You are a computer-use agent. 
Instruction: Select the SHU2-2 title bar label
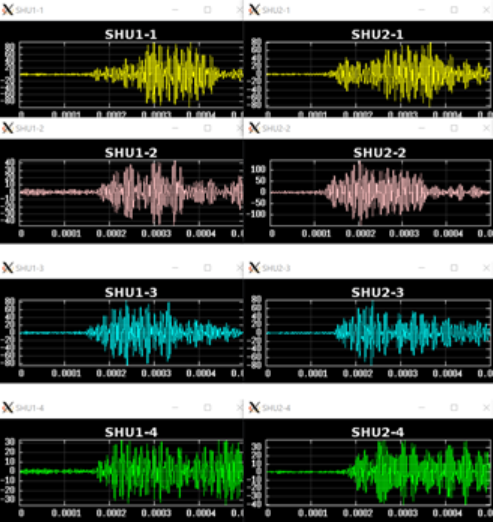(276, 129)
